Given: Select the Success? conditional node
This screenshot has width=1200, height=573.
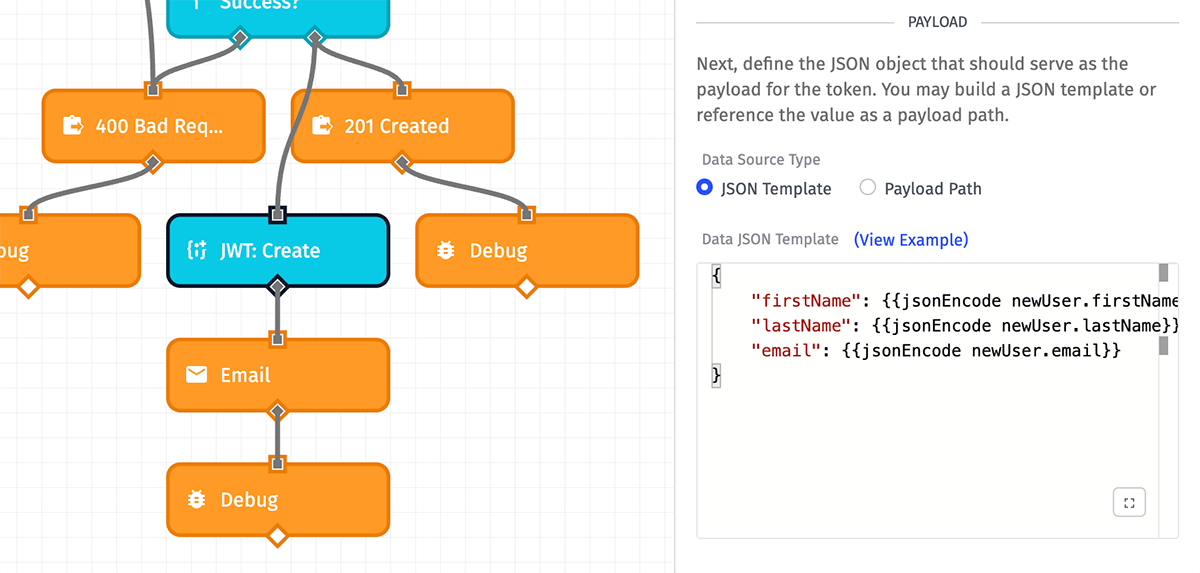Looking at the screenshot, I should pos(277,18).
